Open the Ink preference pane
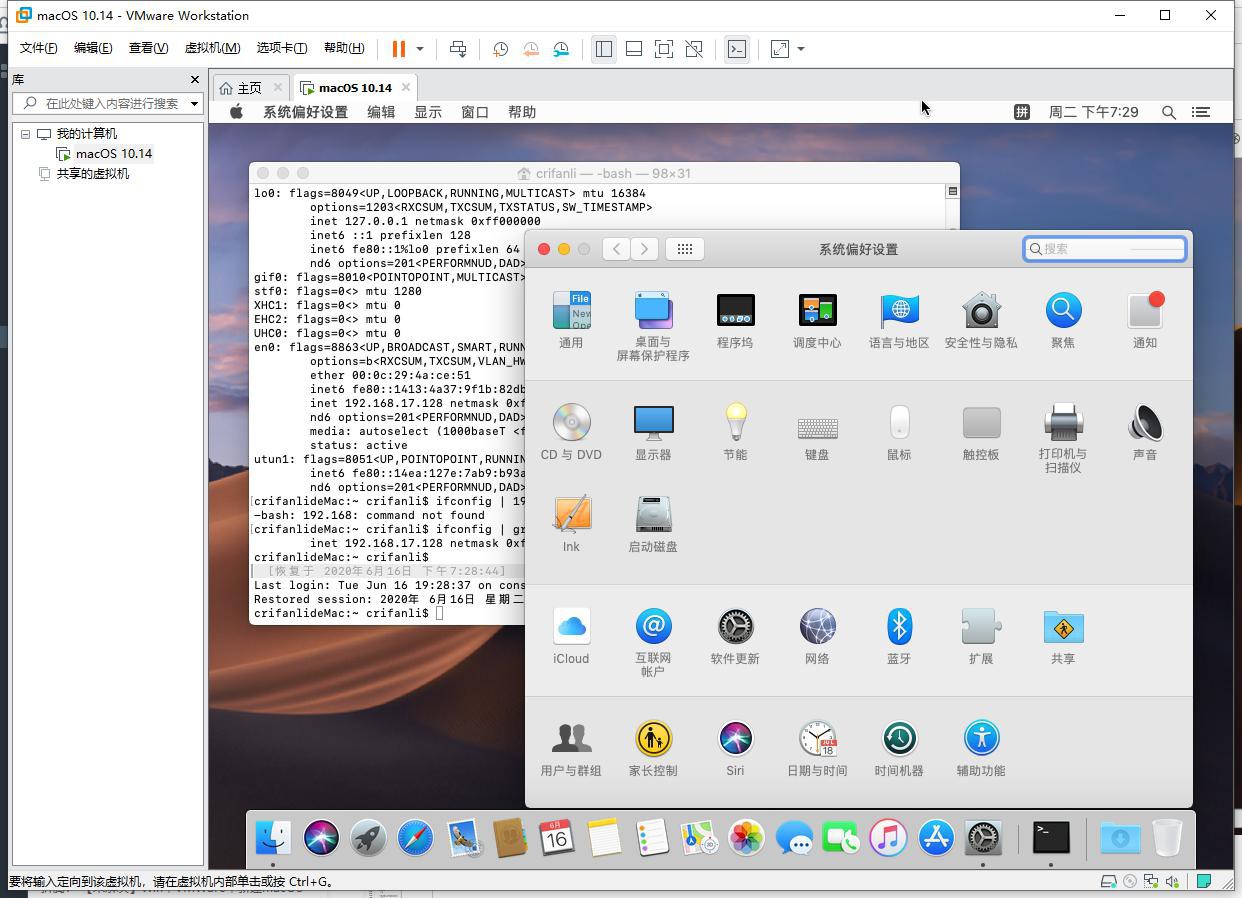Viewport: 1242px width, 898px height. click(571, 524)
